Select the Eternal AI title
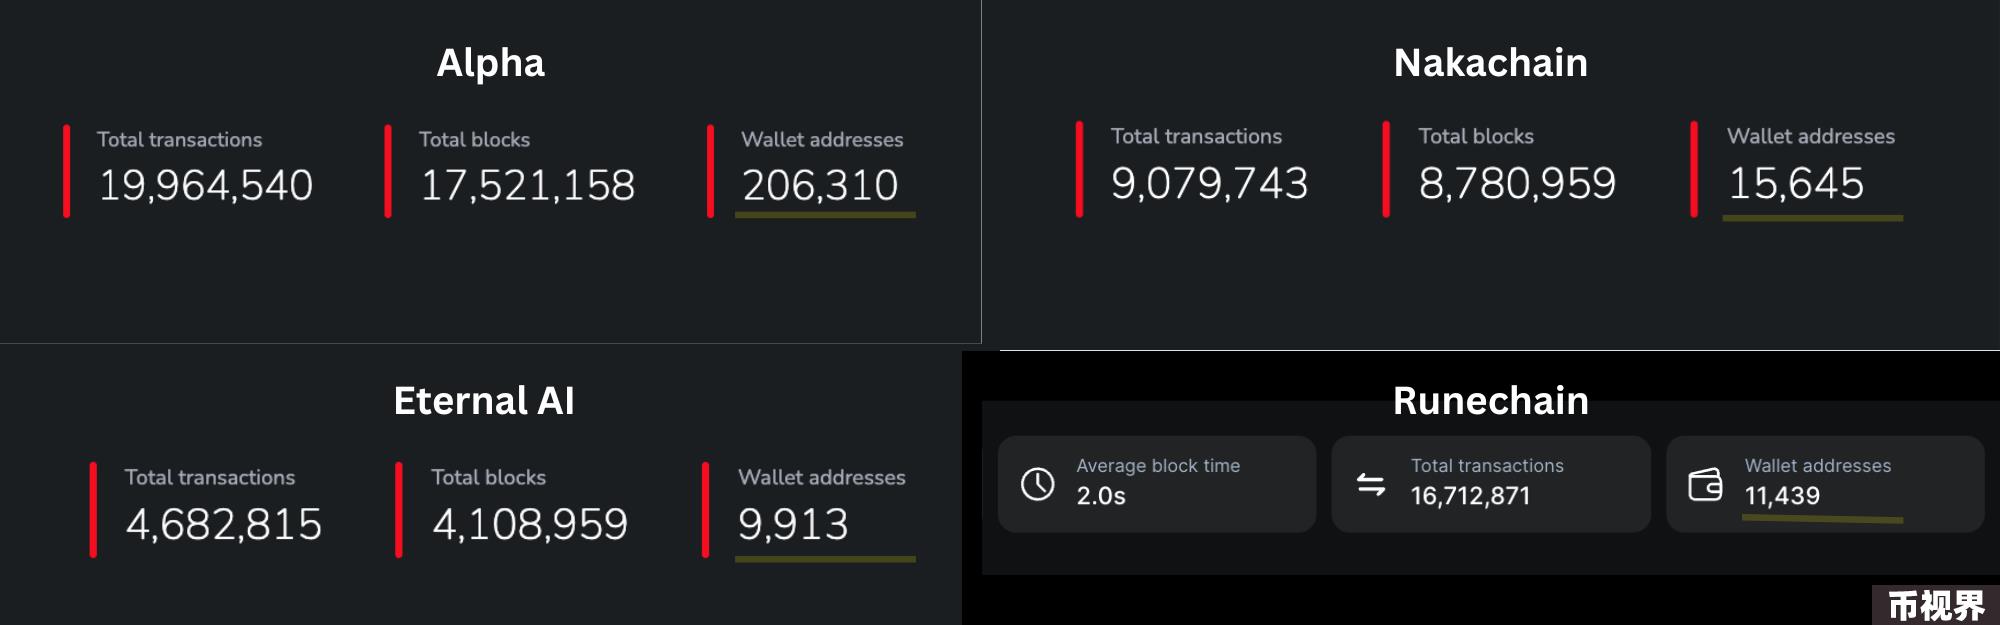This screenshot has width=2000, height=625. coord(484,401)
